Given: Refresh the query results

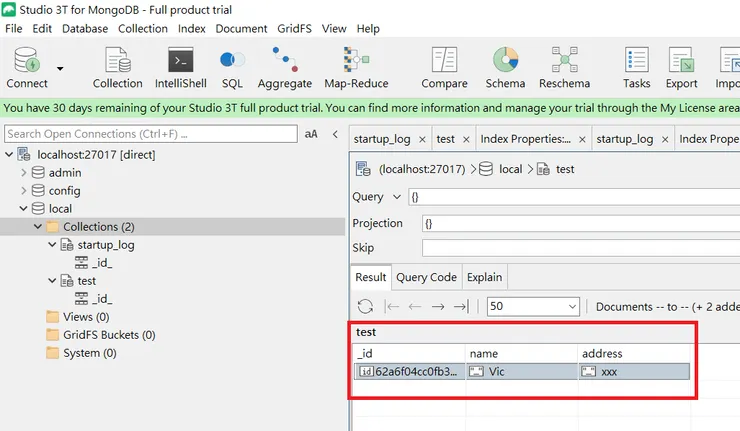Looking at the screenshot, I should 365,307.
